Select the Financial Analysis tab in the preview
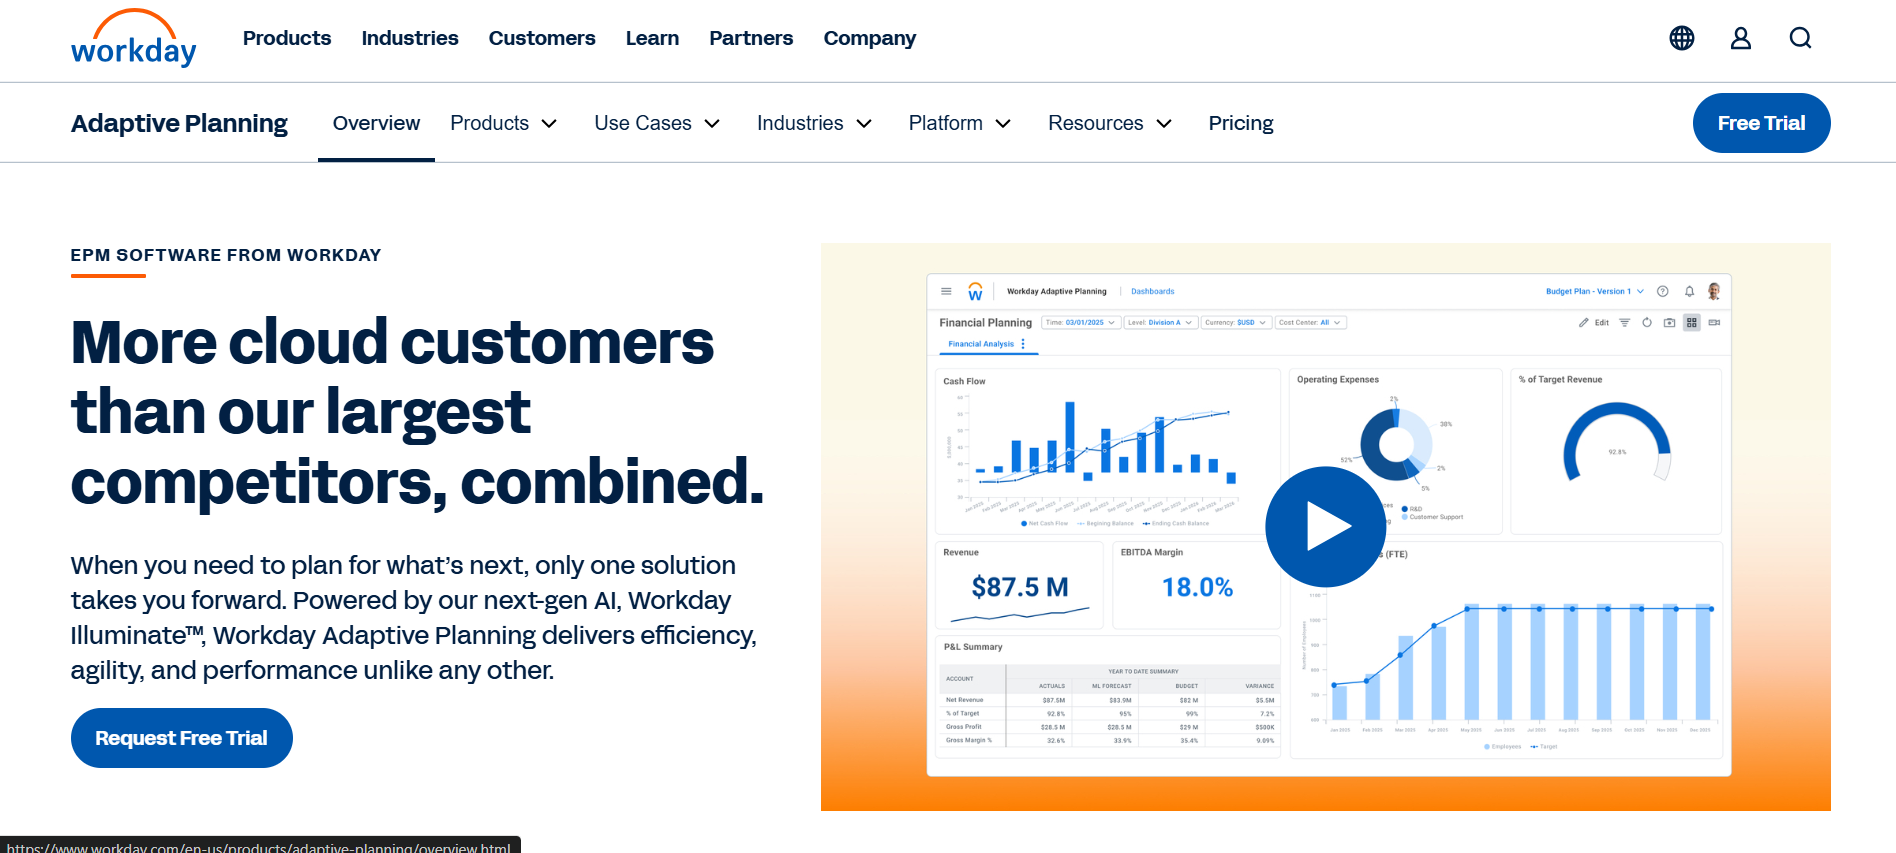This screenshot has height=853, width=1896. tap(981, 344)
